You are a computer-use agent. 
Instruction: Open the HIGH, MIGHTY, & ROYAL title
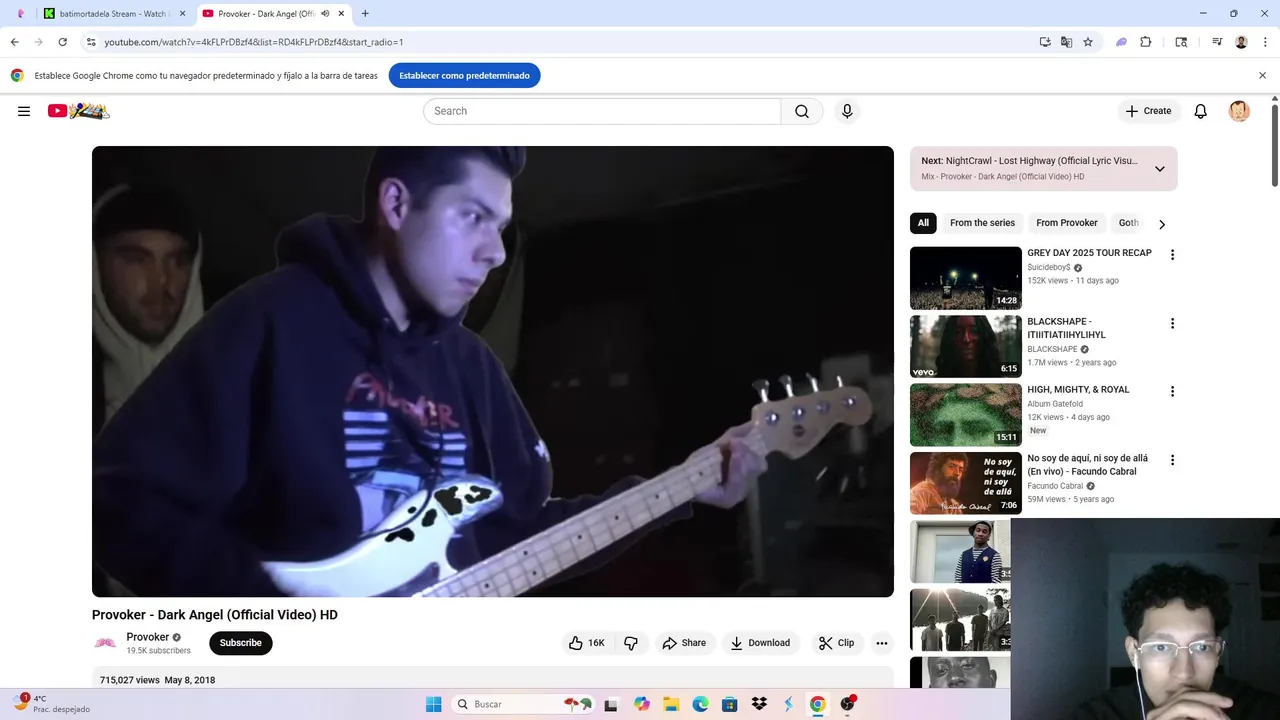point(1078,390)
